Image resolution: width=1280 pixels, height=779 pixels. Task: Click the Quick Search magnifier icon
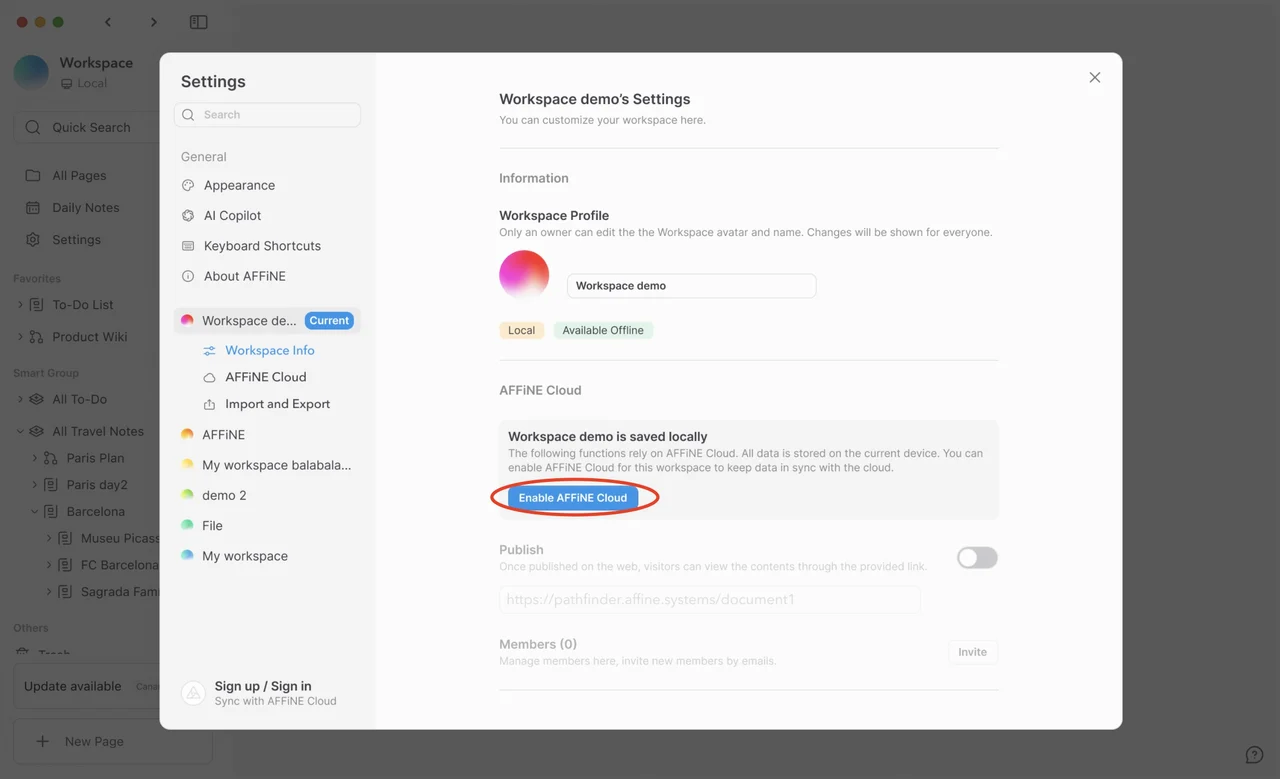[x=33, y=127]
